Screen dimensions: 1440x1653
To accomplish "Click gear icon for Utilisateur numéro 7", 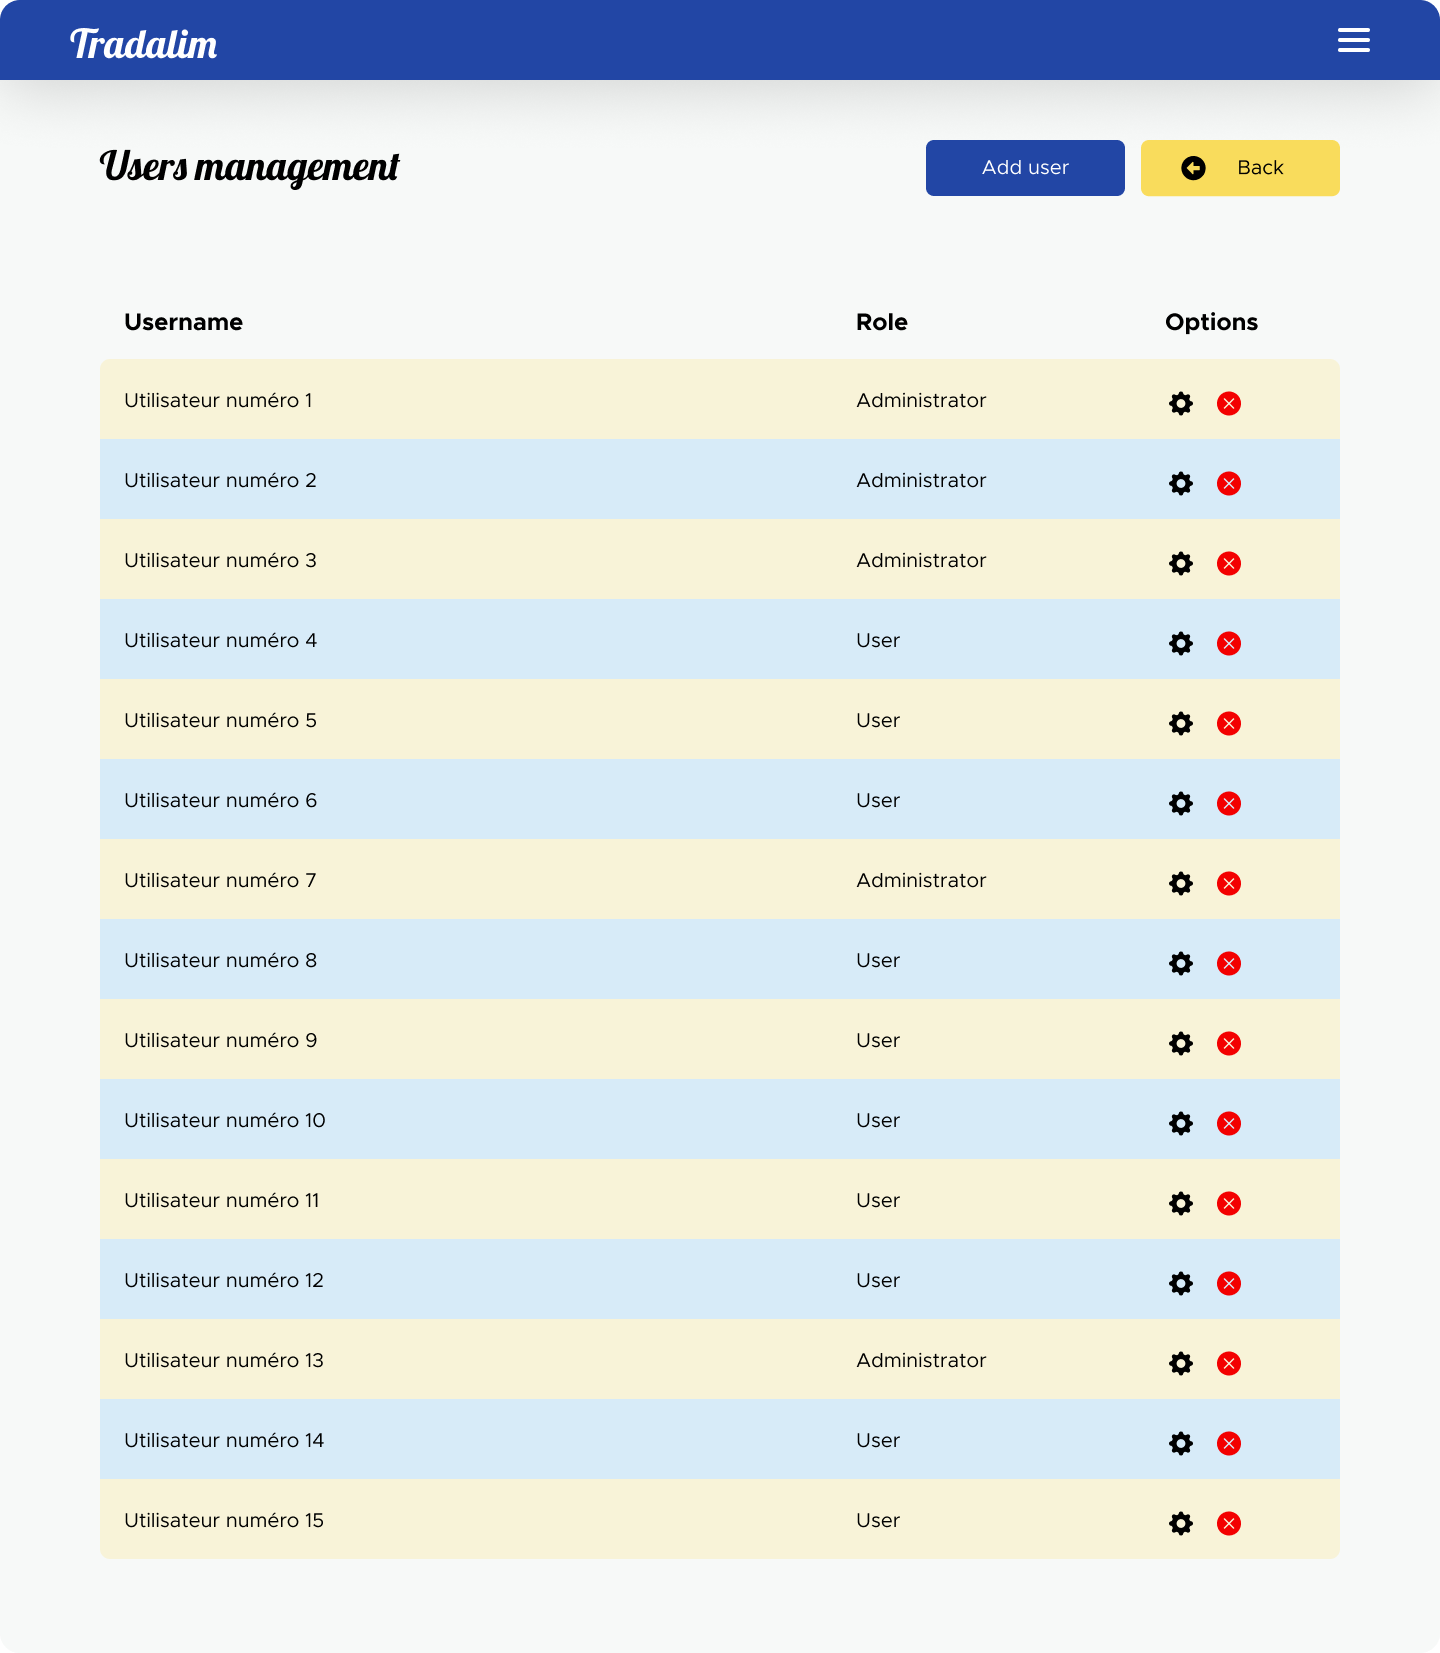I will tap(1181, 883).
